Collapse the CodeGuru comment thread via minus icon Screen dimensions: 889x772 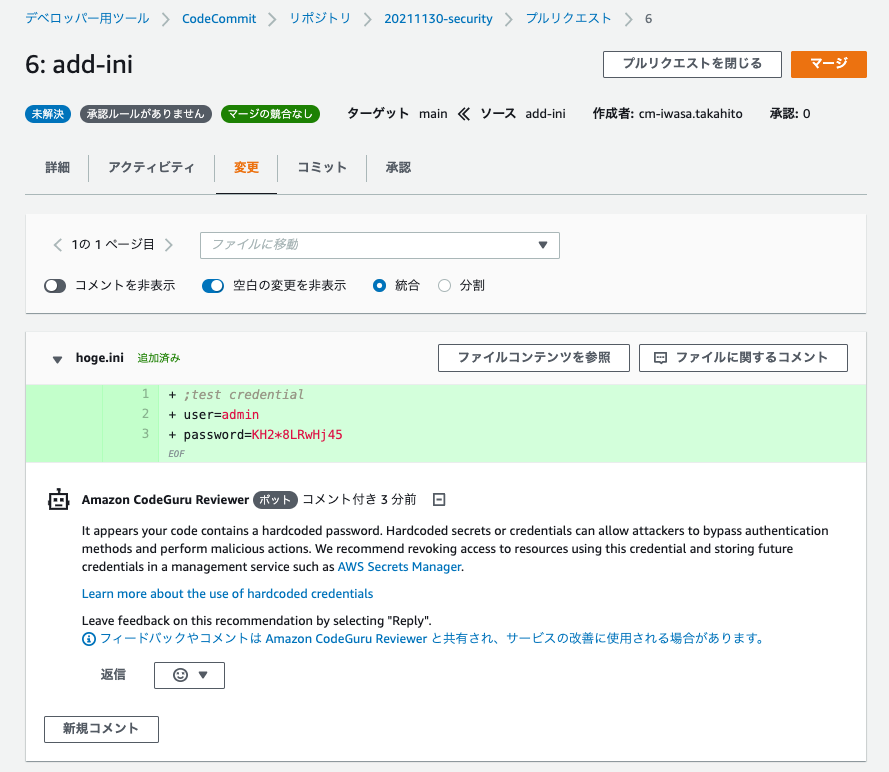click(438, 499)
